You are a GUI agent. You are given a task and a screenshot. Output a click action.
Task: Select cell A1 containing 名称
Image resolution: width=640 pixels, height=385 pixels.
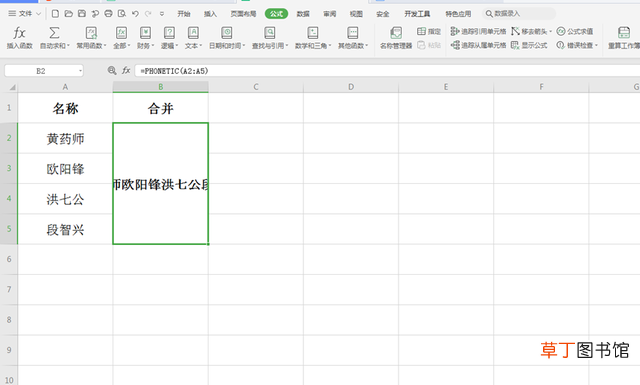(x=65, y=108)
